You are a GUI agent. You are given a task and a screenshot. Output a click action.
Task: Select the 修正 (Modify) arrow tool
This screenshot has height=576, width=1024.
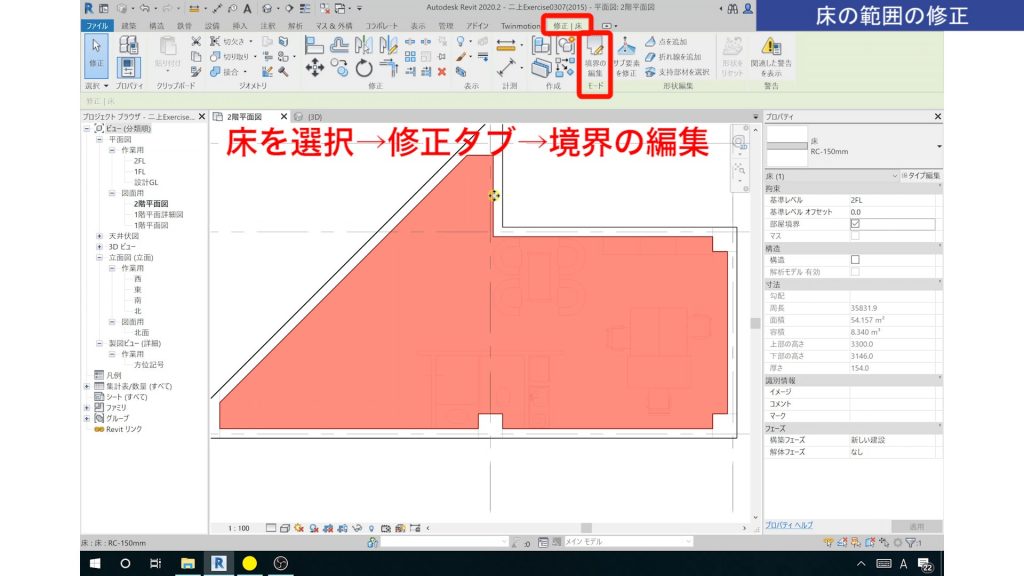point(97,50)
